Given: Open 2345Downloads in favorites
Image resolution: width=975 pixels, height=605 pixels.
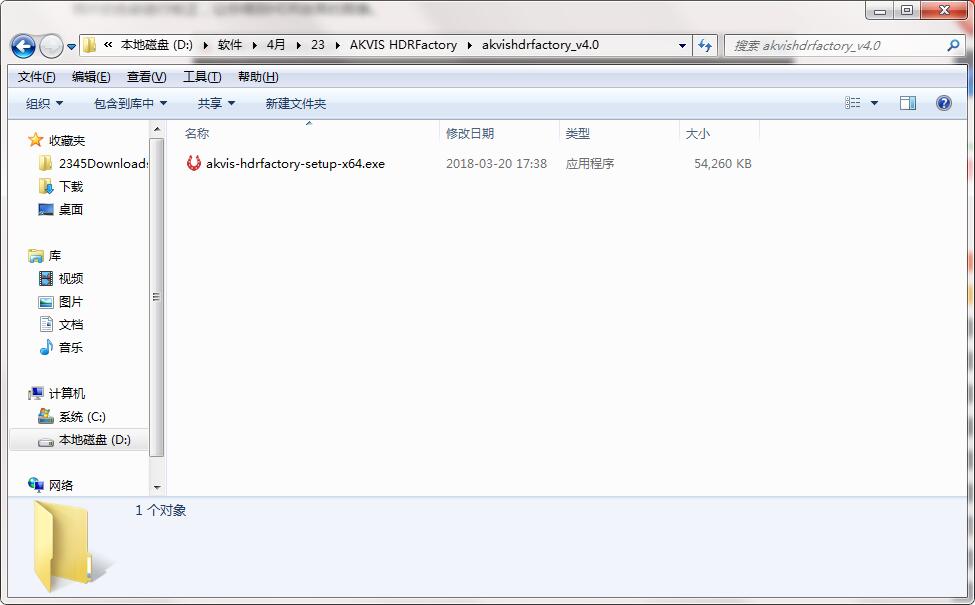Looking at the screenshot, I should [103, 164].
